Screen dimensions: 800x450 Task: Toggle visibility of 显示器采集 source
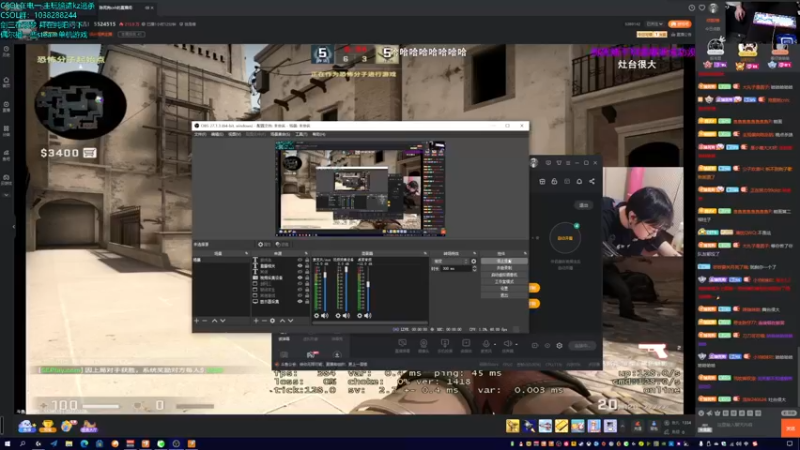(x=300, y=302)
